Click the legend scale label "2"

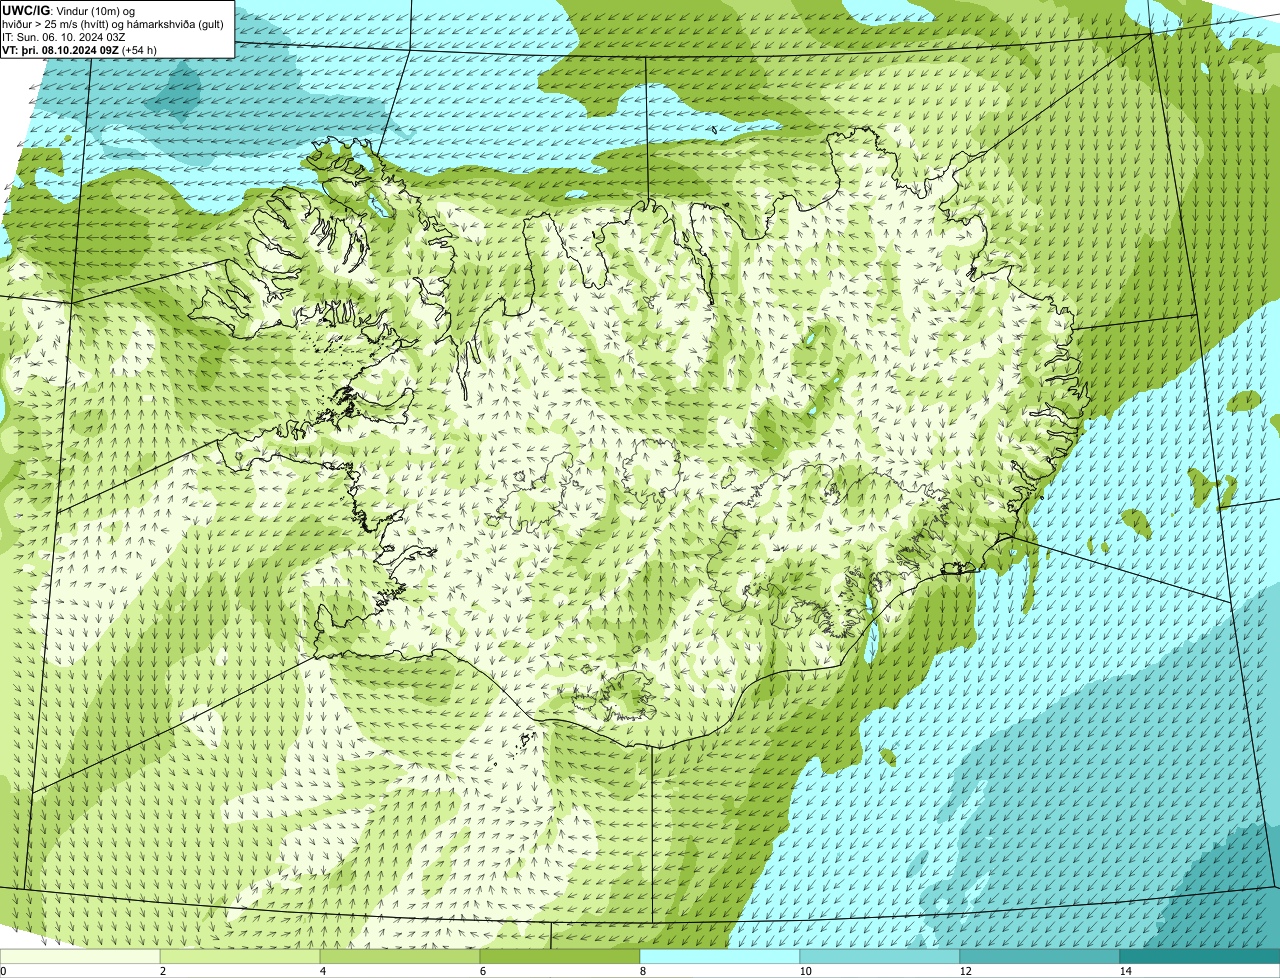[x=162, y=971]
